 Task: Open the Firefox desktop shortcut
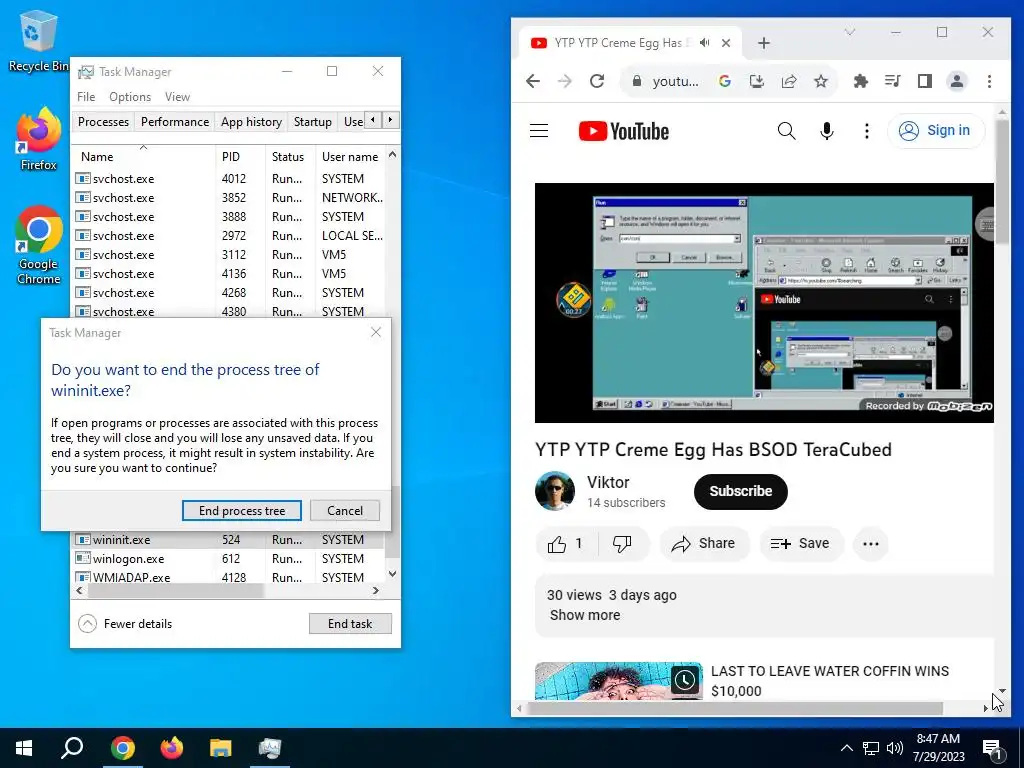pos(39,140)
